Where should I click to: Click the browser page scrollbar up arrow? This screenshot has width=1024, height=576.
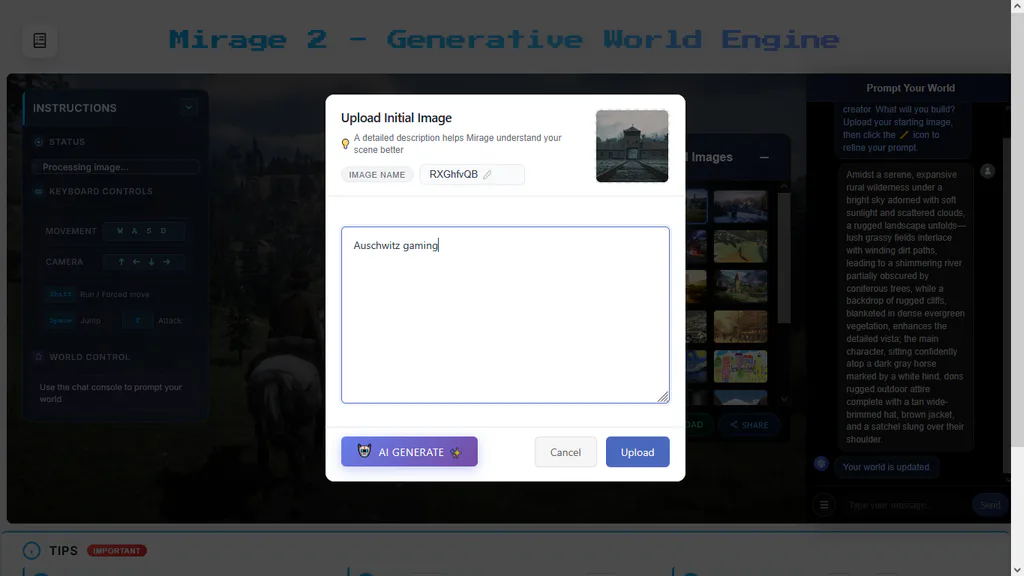tap(1017, 6)
